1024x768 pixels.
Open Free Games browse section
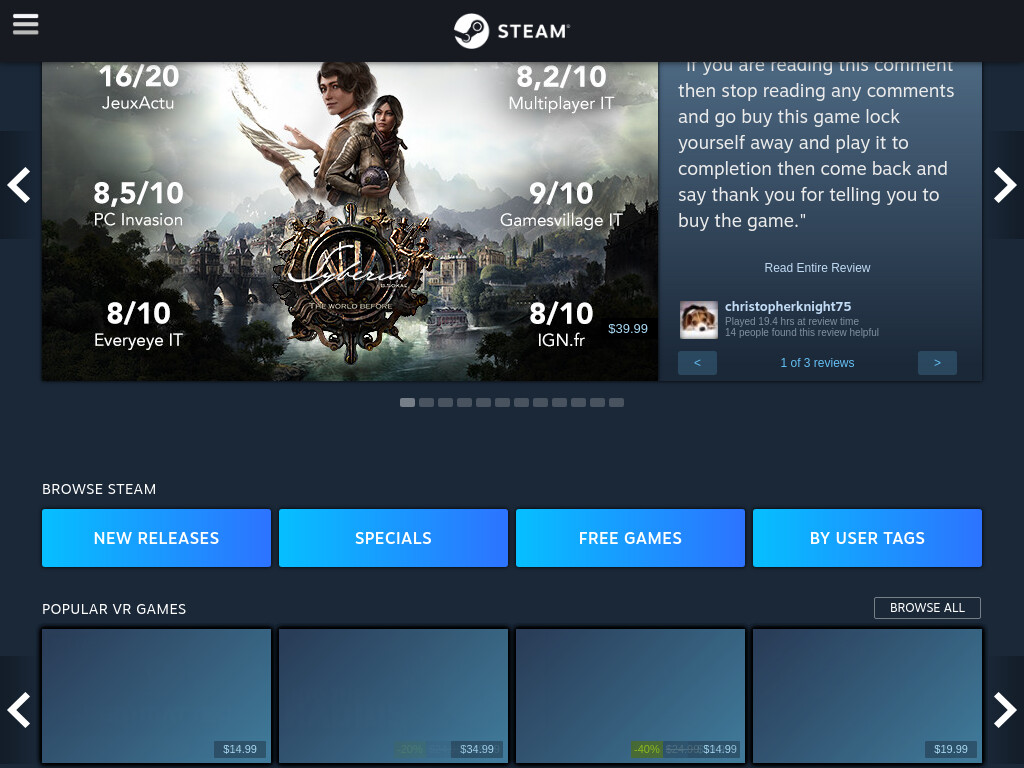click(630, 538)
